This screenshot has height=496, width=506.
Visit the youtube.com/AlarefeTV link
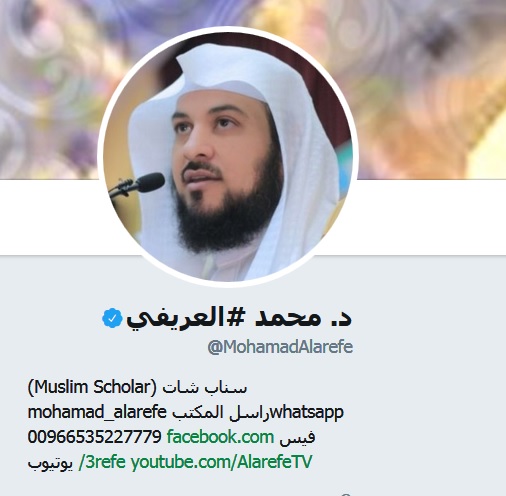[221, 462]
